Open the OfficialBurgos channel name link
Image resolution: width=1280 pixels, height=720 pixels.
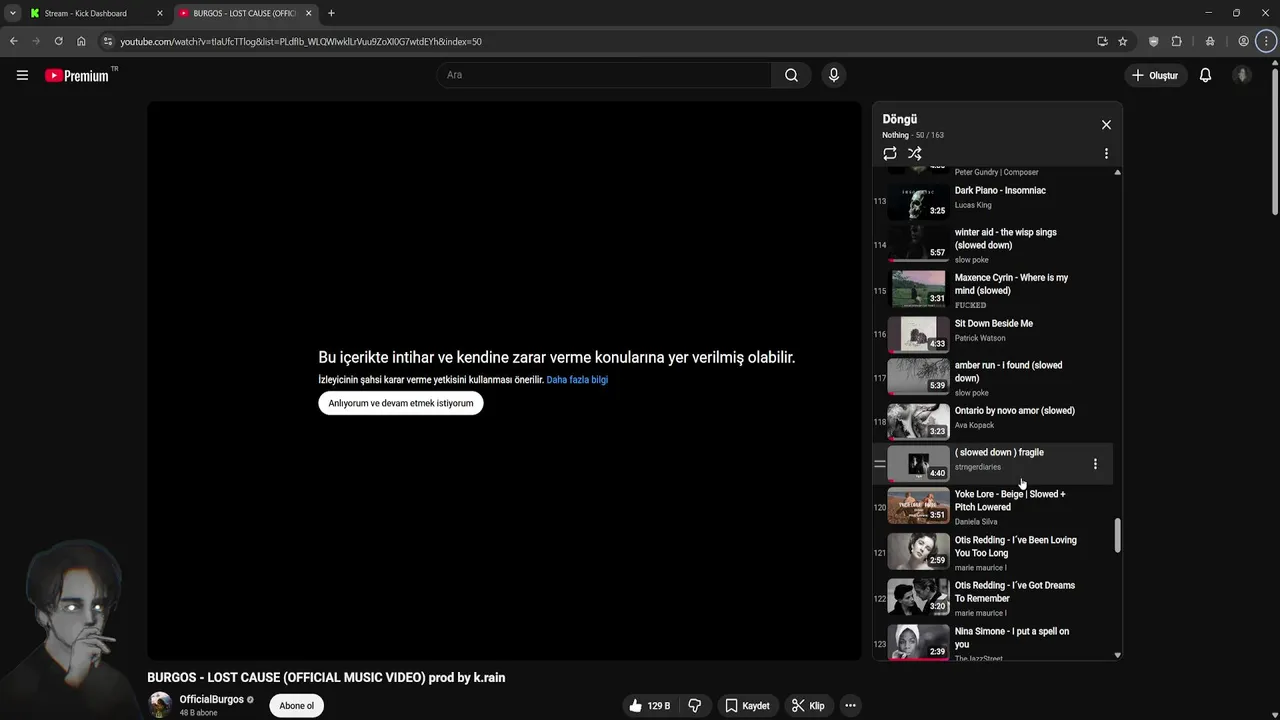tap(211, 700)
